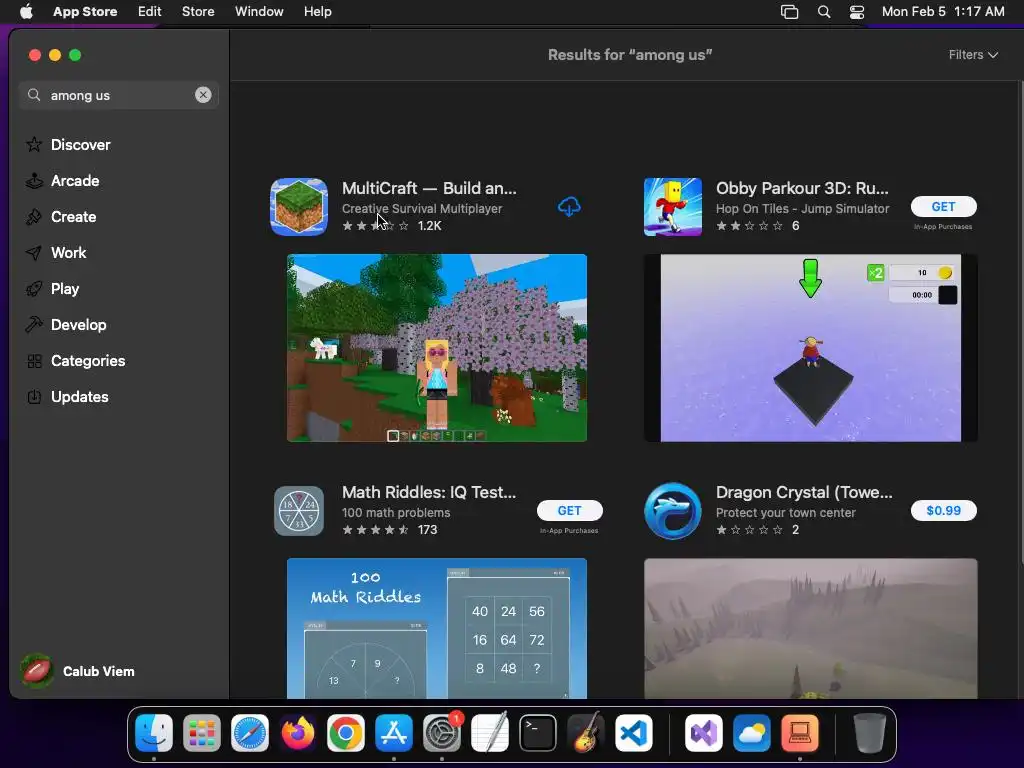Image resolution: width=1024 pixels, height=768 pixels.
Task: View Dragon Crystal screenshot preview
Action: coord(810,628)
